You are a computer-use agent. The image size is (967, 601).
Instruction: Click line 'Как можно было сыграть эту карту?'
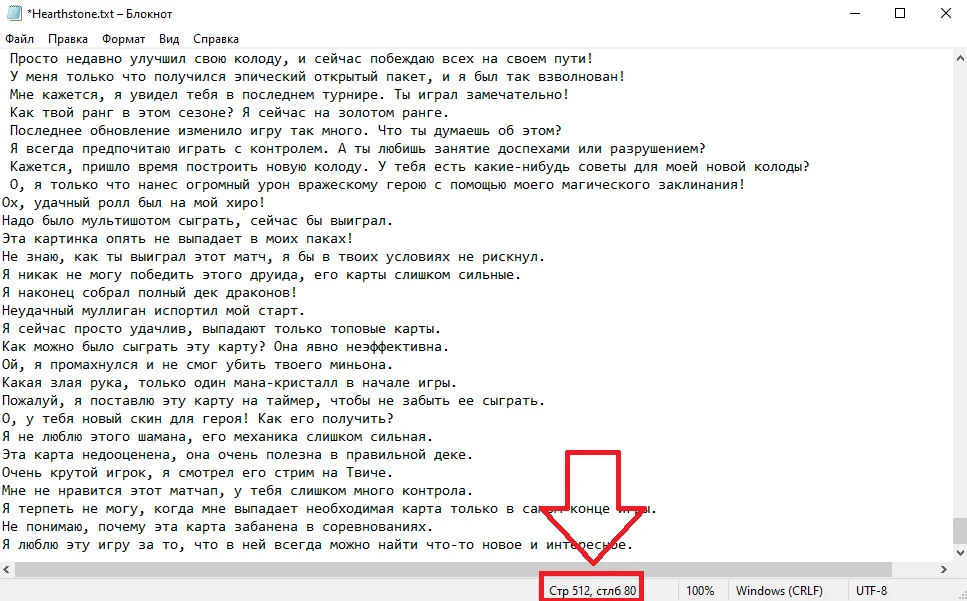[x=226, y=346]
